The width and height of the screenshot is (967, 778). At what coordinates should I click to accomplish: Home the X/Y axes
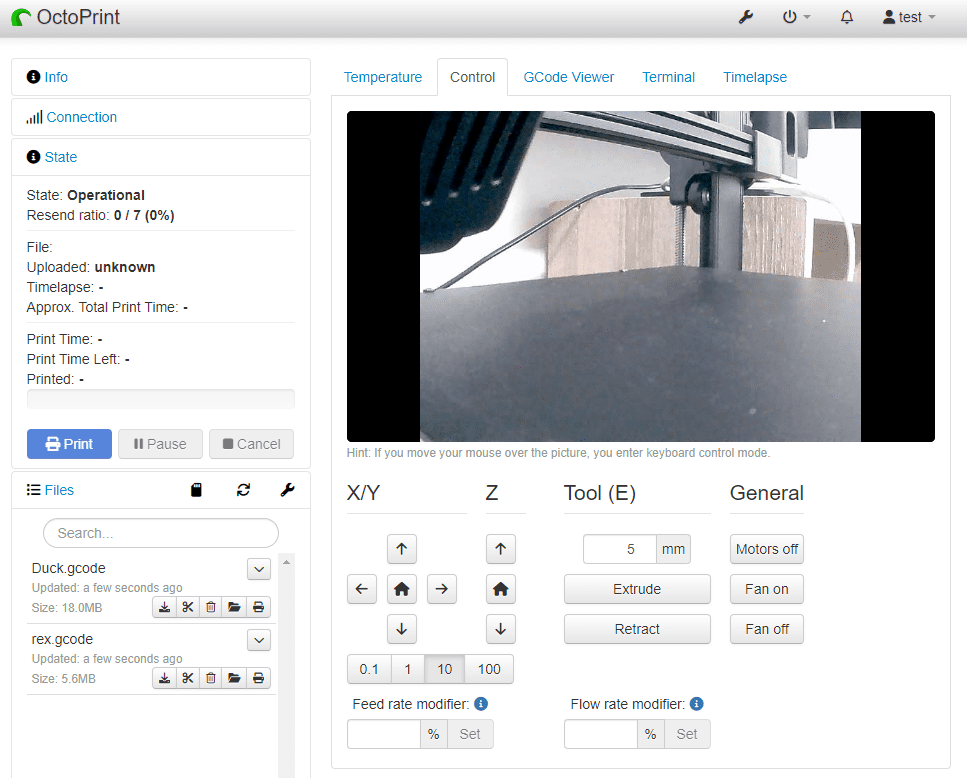click(402, 589)
